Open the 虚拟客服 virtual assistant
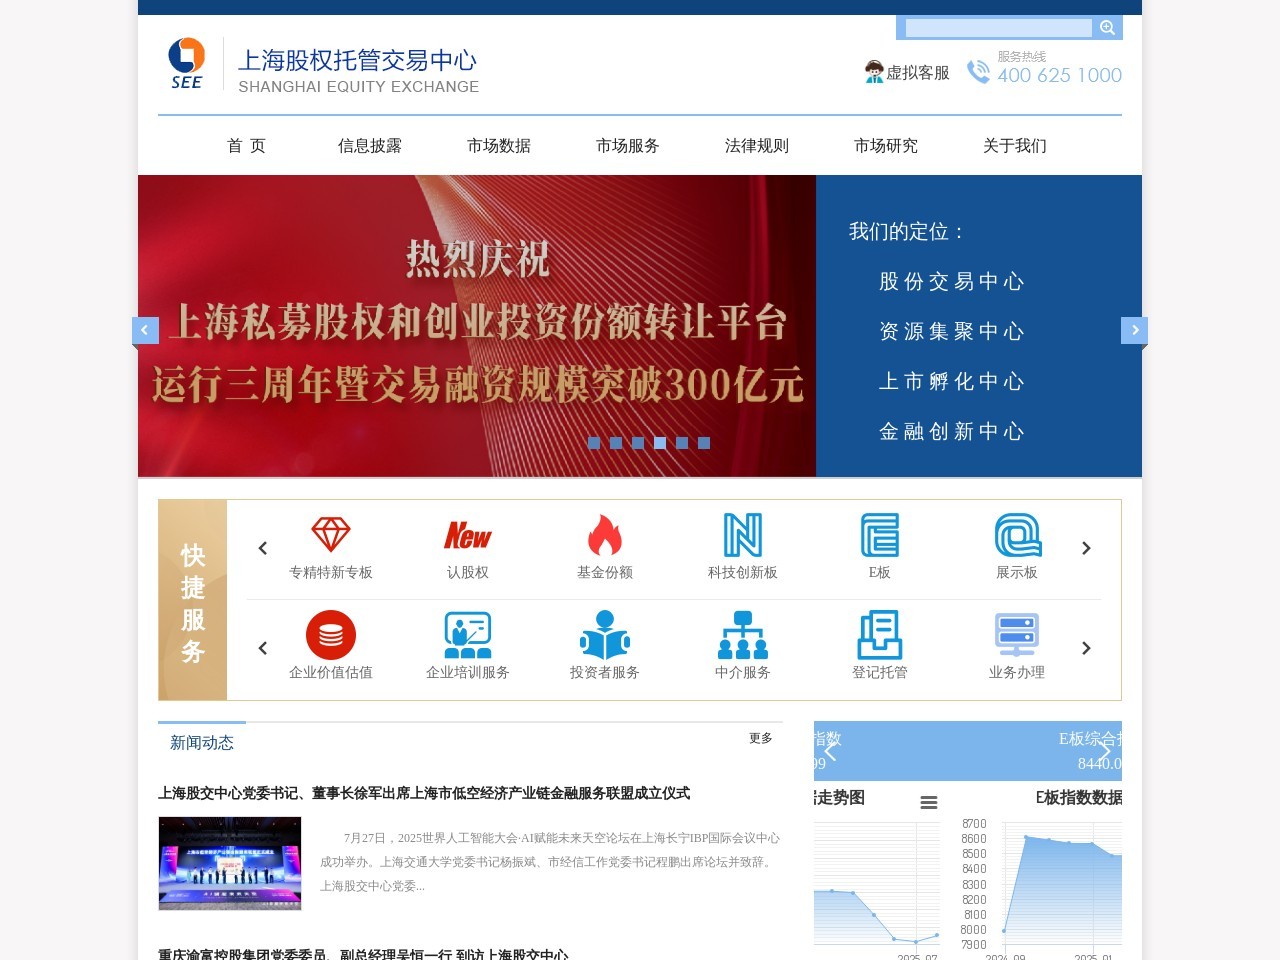 coord(907,72)
